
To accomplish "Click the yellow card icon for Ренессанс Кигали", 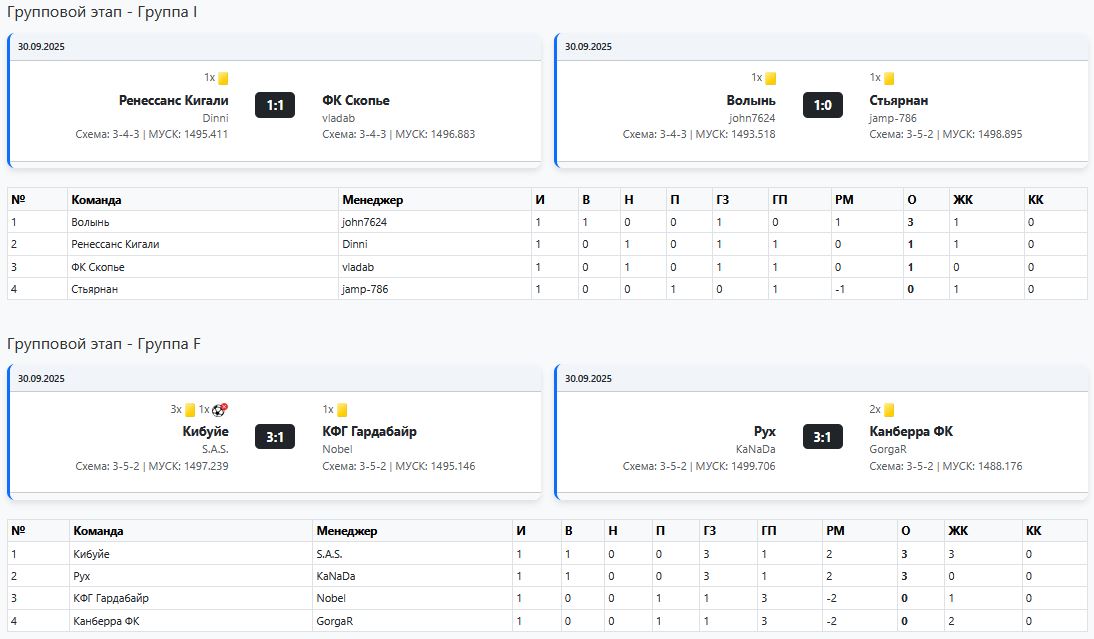I will tap(223, 78).
